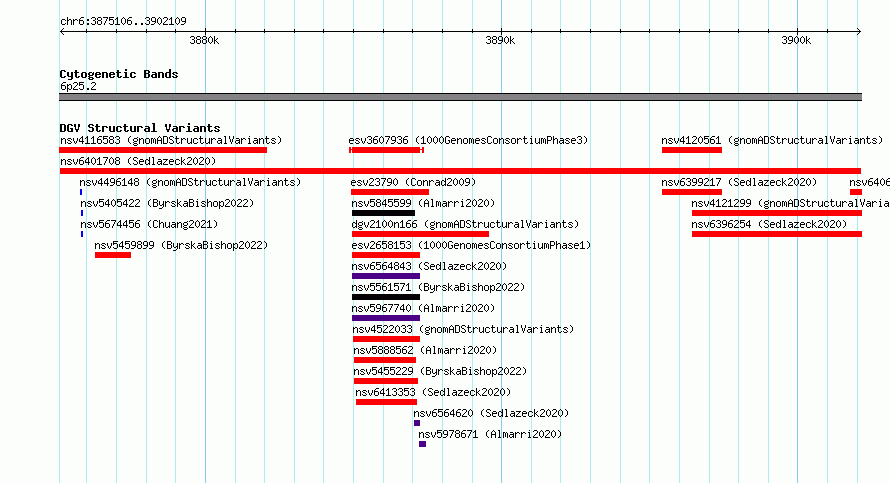Click the nsv4116583 variant label

(171, 140)
